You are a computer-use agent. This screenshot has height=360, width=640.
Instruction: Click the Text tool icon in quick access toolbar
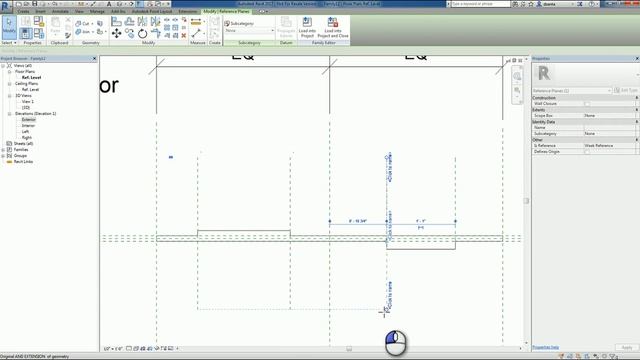click(x=109, y=4)
